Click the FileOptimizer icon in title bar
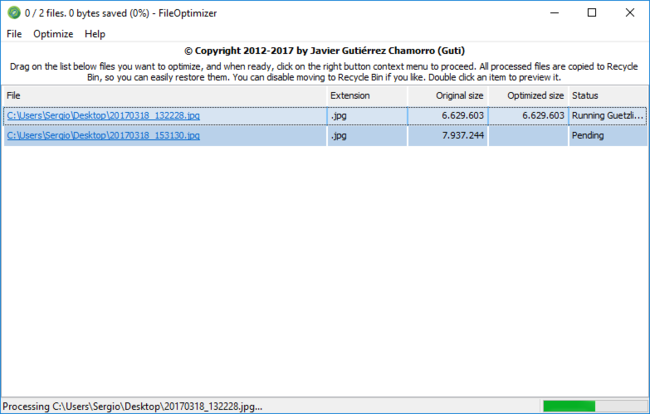This screenshot has height=414, width=650. click(x=12, y=12)
